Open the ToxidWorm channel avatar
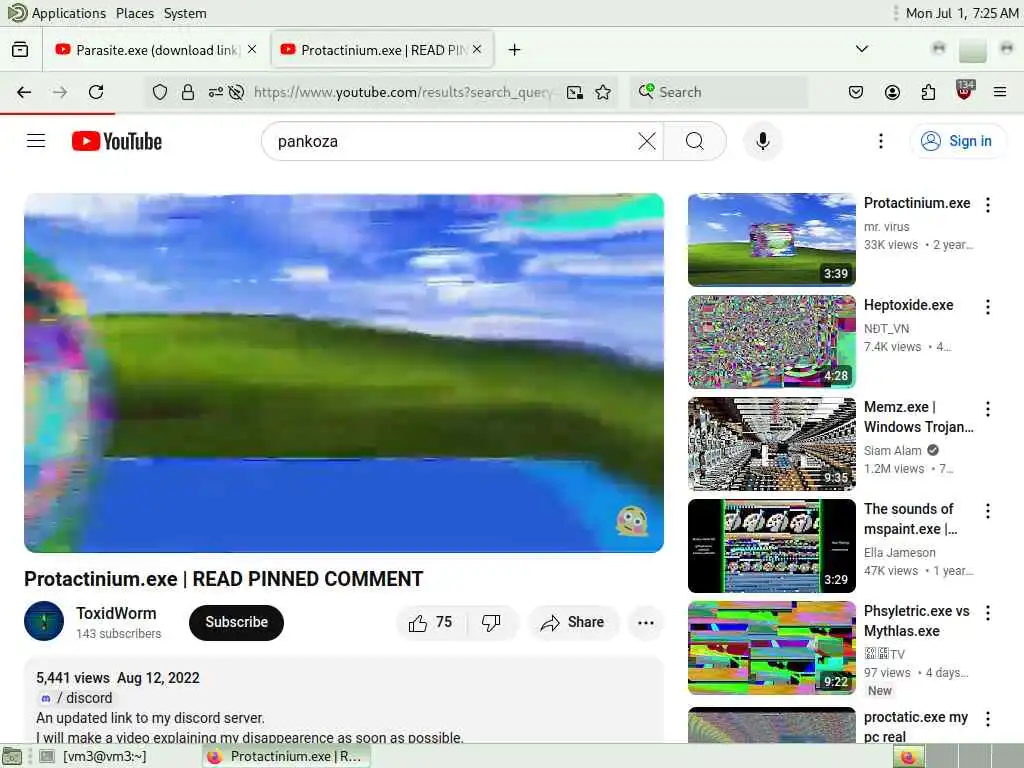Image resolution: width=1024 pixels, height=768 pixels. [x=44, y=621]
